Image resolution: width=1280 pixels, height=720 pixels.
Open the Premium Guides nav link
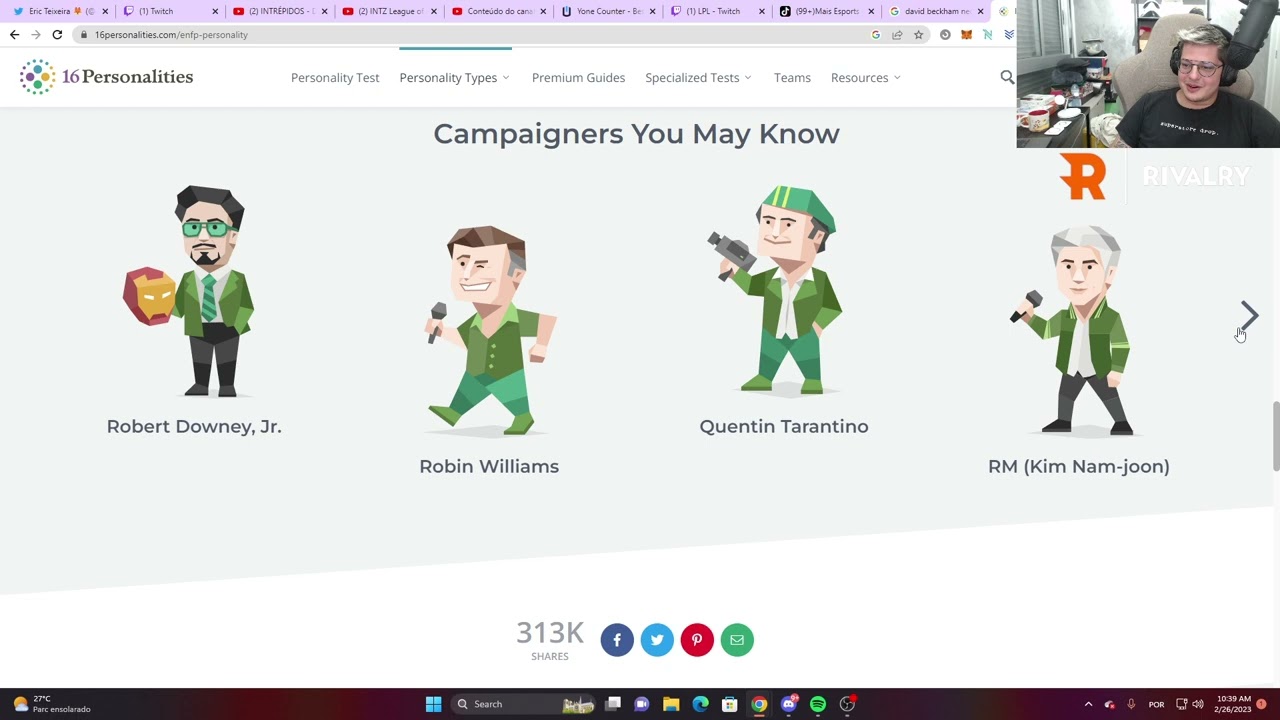click(x=578, y=77)
